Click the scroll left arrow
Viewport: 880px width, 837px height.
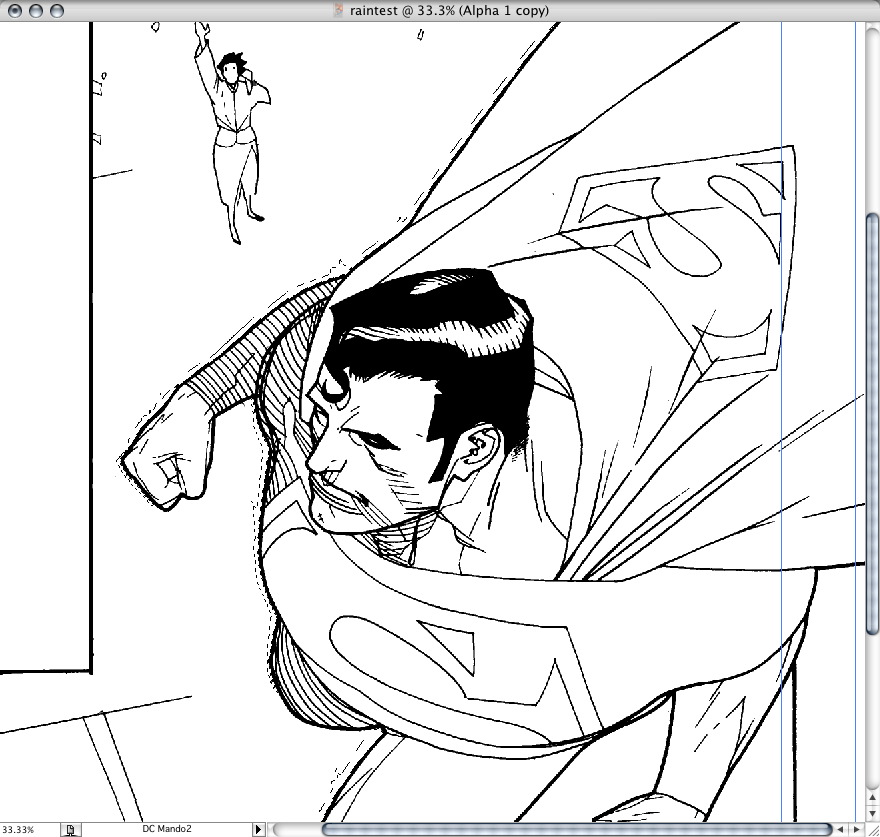tap(840, 829)
